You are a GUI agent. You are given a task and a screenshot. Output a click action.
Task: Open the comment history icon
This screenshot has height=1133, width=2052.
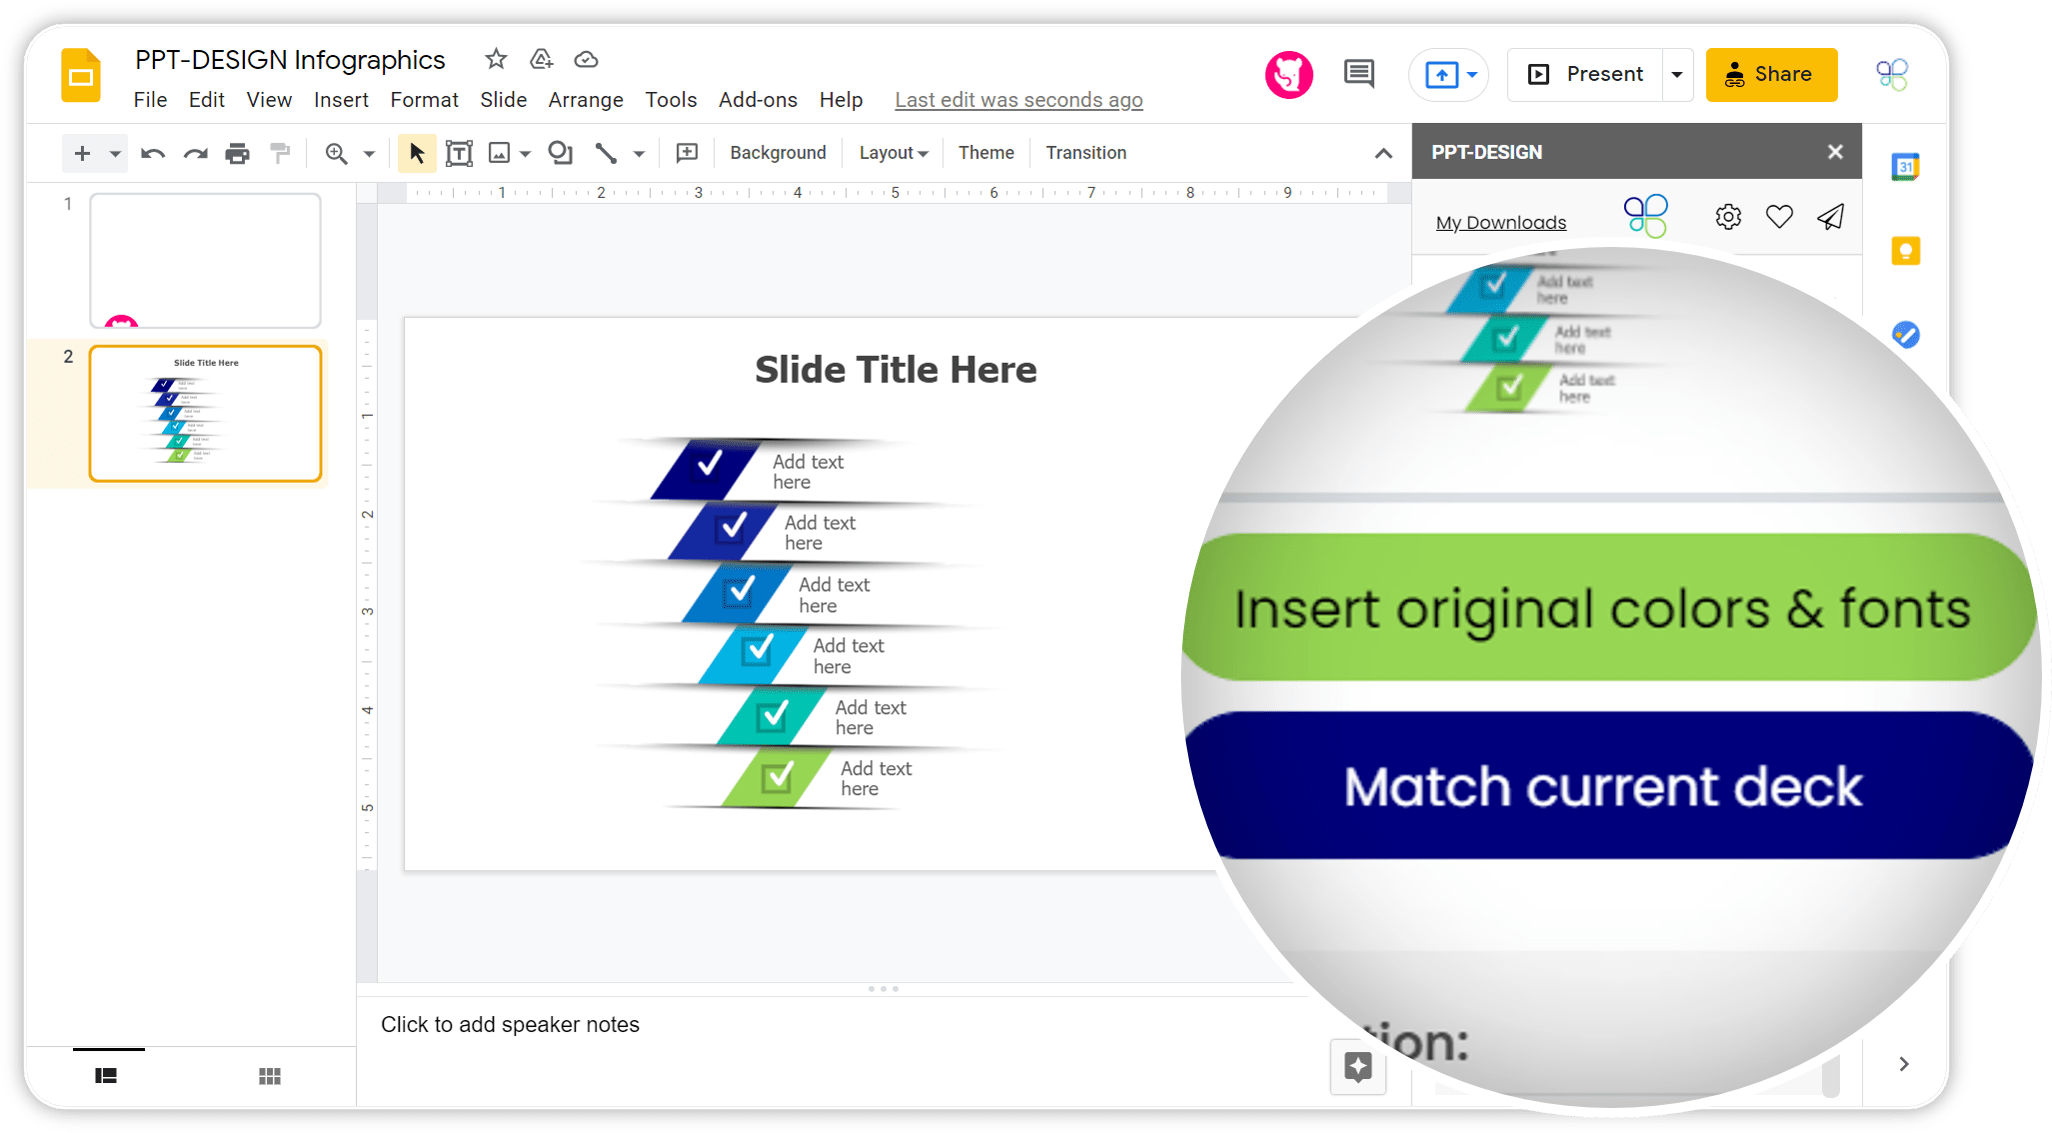1359,74
